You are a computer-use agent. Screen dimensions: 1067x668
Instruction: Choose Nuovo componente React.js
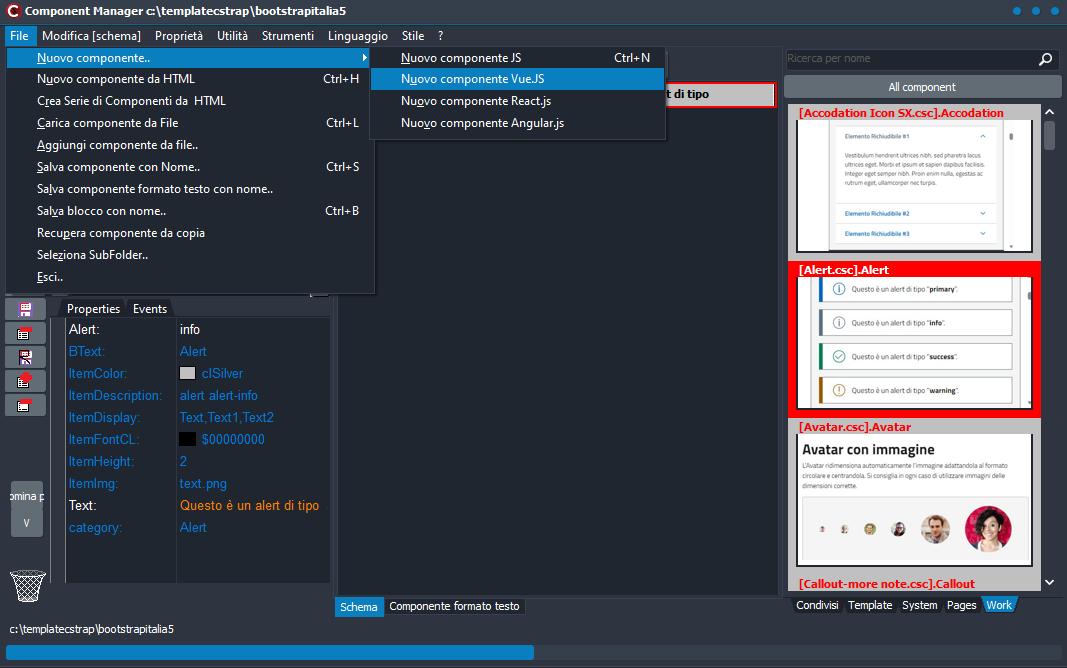coord(517,101)
